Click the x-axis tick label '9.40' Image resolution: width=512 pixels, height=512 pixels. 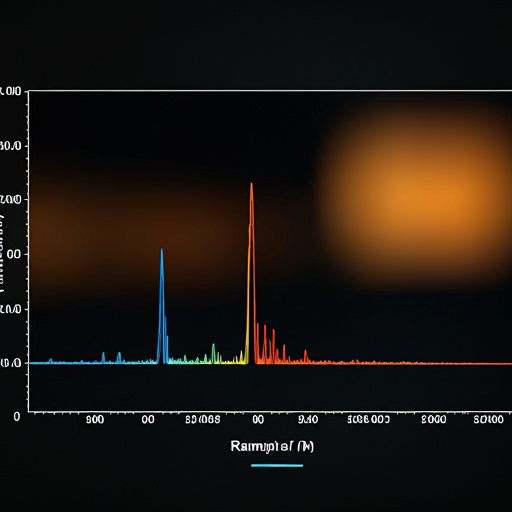click(308, 420)
